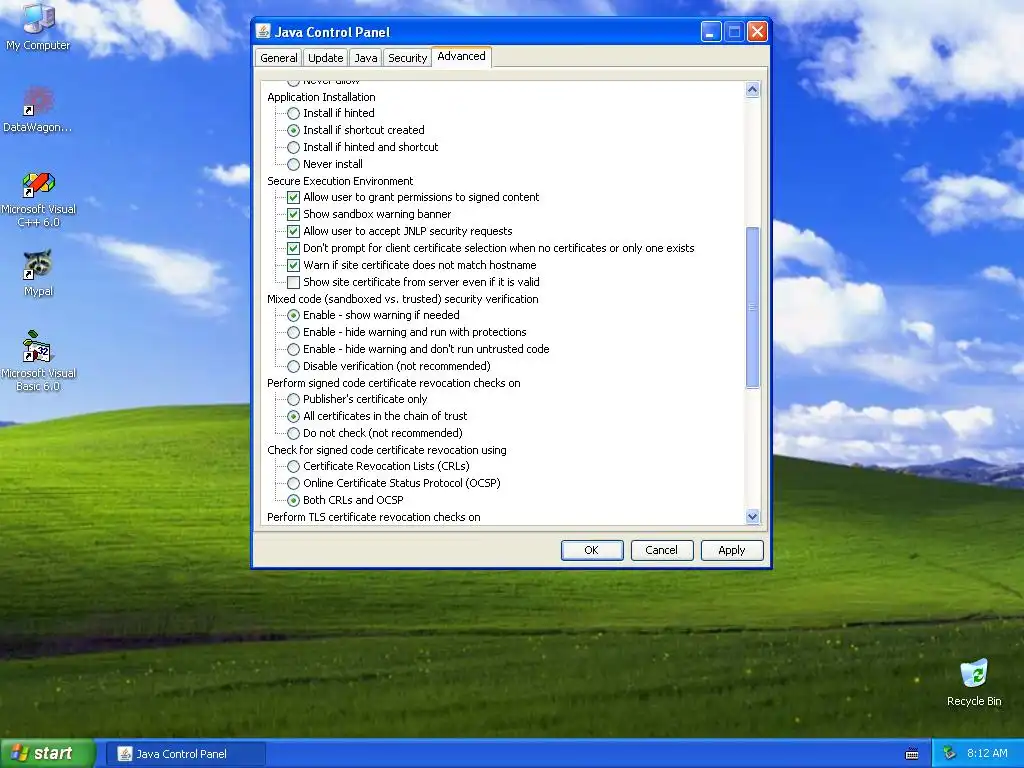Open the DataWagon desktop shortcut

38,110
